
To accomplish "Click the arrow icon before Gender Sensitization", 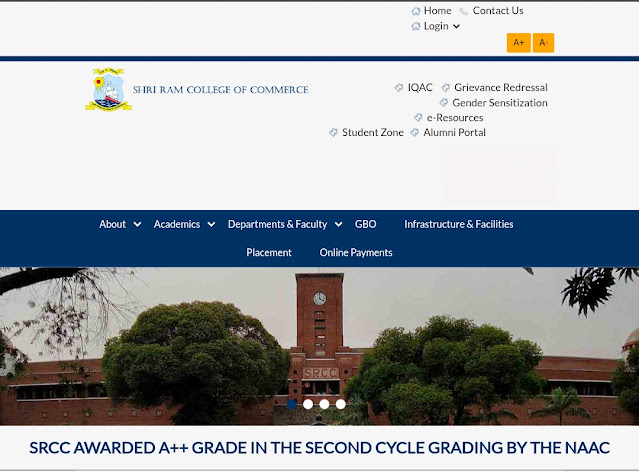I will click(x=444, y=103).
